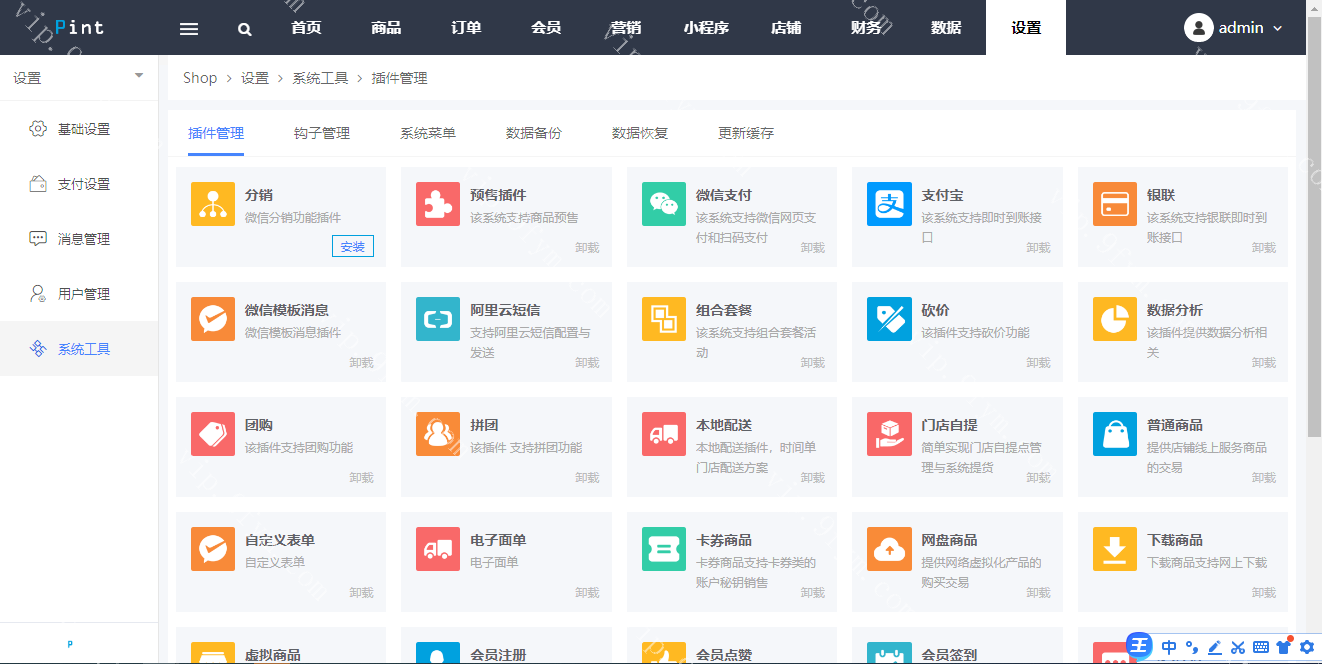Image resolution: width=1322 pixels, height=664 pixels.
Task: Expand the admin user dropdown
Action: pyautogui.click(x=1233, y=28)
